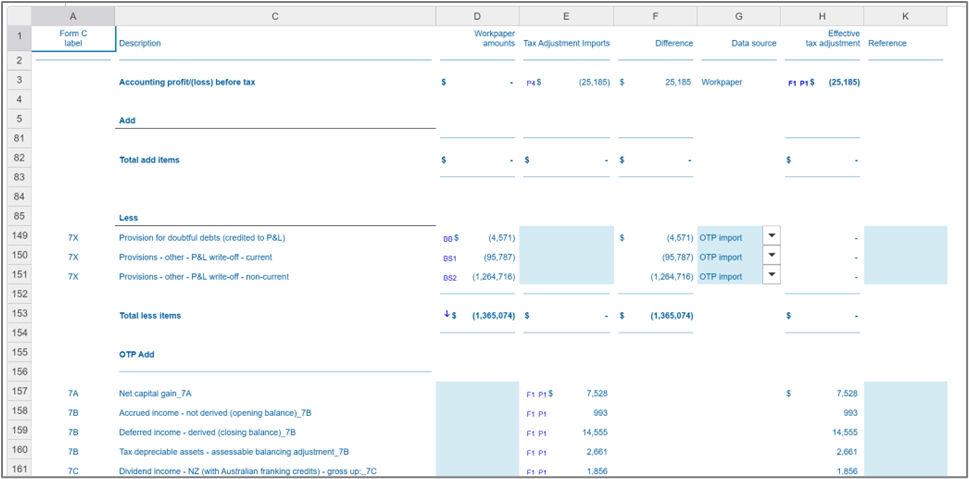This screenshot has width=969, height=479.
Task: Click Provision for doubtful debts description
Action: tap(201, 237)
